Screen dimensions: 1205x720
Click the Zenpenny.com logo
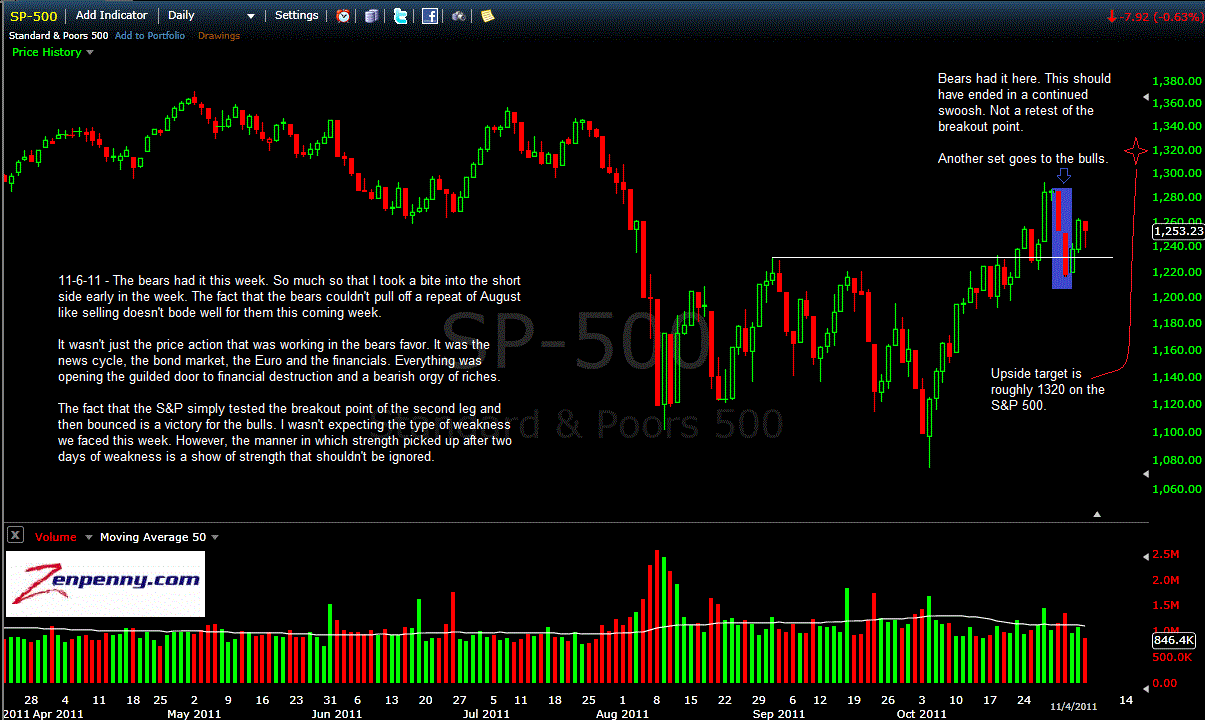click(x=105, y=582)
